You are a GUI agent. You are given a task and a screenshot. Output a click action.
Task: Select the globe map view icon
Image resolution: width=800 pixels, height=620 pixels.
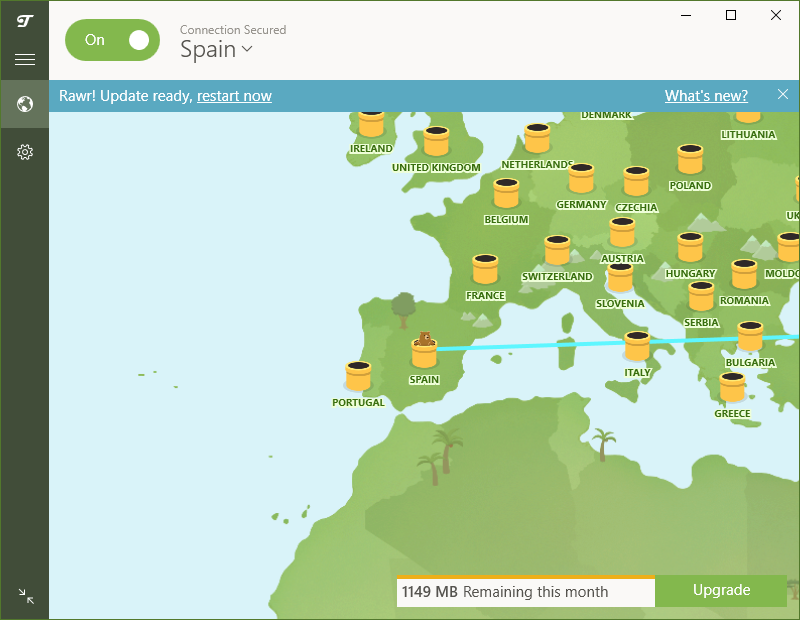tap(24, 104)
